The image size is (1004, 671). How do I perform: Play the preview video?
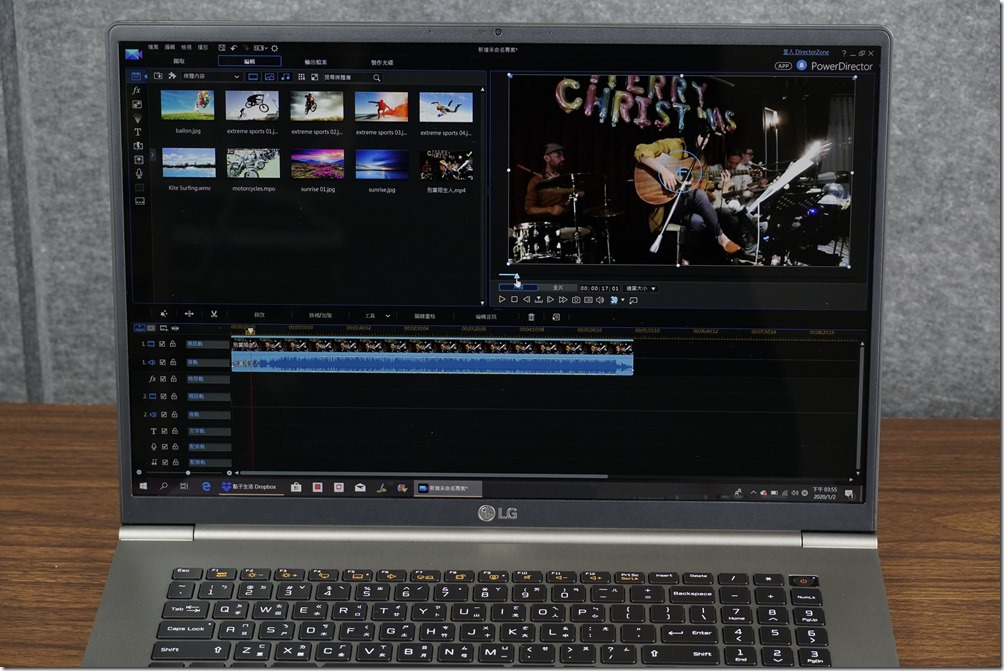[502, 299]
